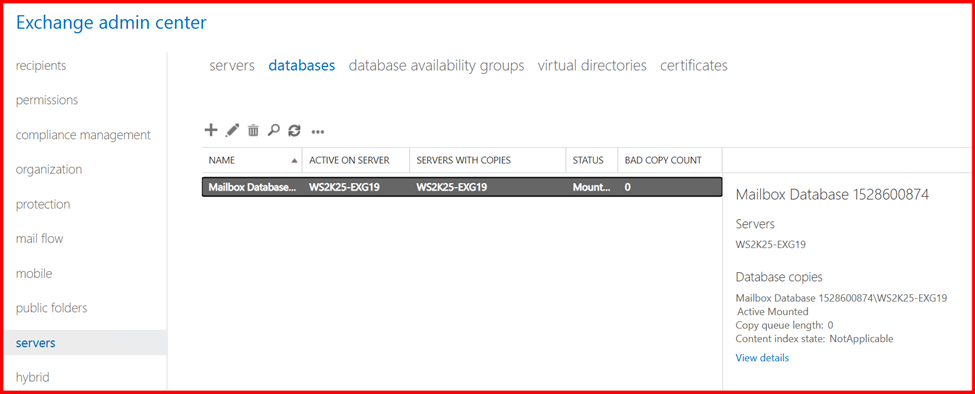The image size is (975, 394).
Task: Click the Mounted status cell
Action: click(x=591, y=187)
